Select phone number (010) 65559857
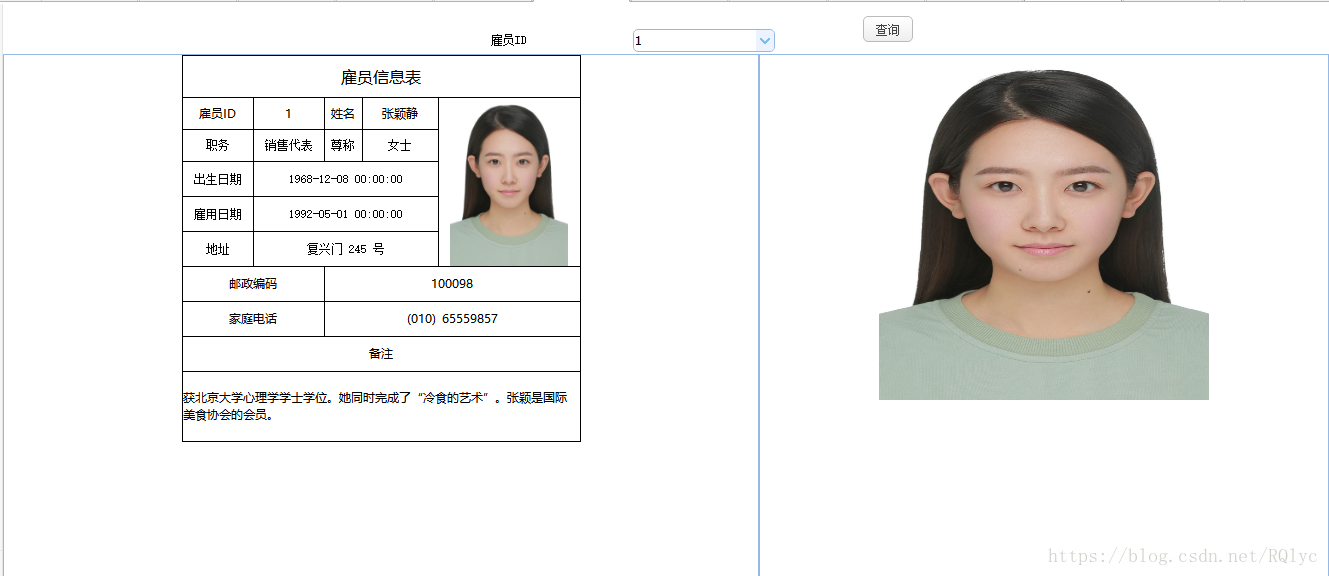Viewport: 1329px width, 576px height. (x=452, y=319)
